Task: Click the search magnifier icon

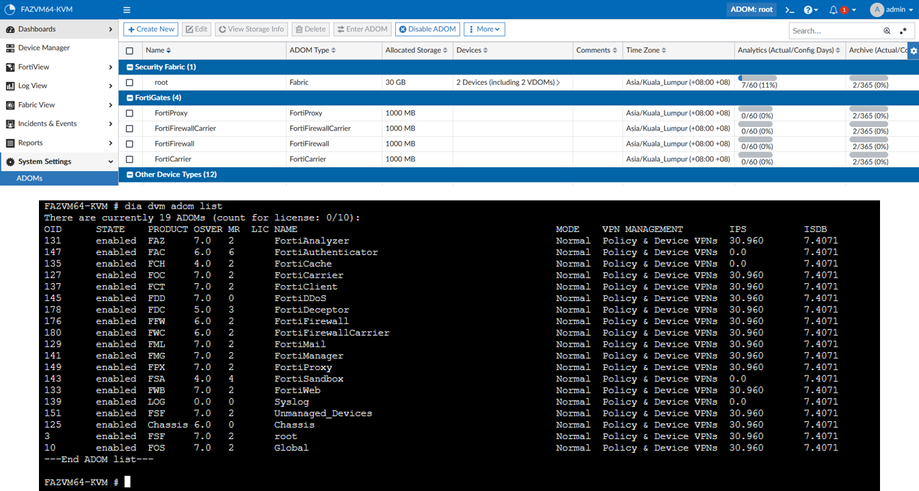Action: click(887, 31)
